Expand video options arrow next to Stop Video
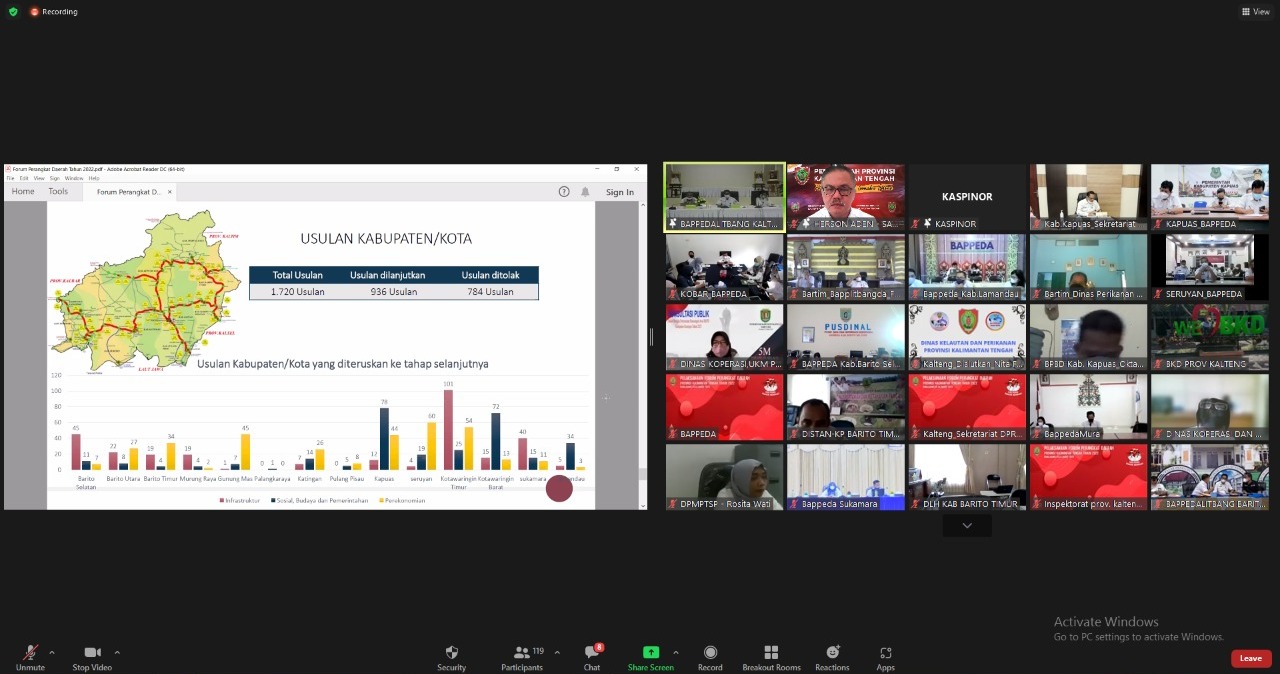Screen dimensions: 1280x674 tap(117, 652)
